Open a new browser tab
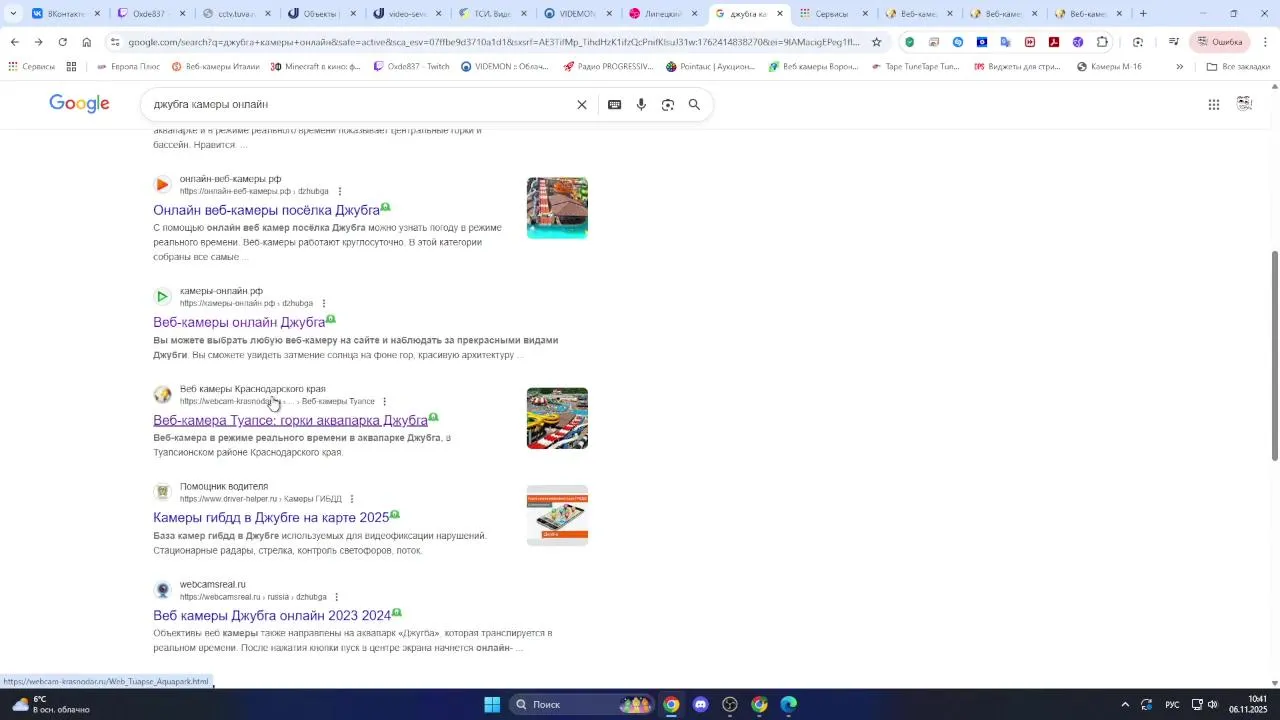The image size is (1280, 720). coord(1143,13)
